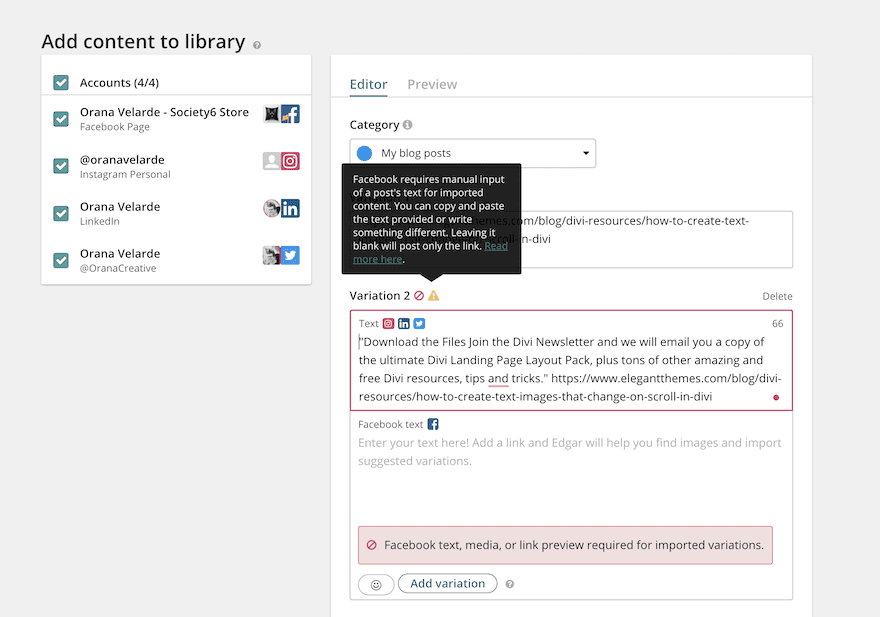Click the Instagram icon next to @oranavelarde

[x=290, y=161]
